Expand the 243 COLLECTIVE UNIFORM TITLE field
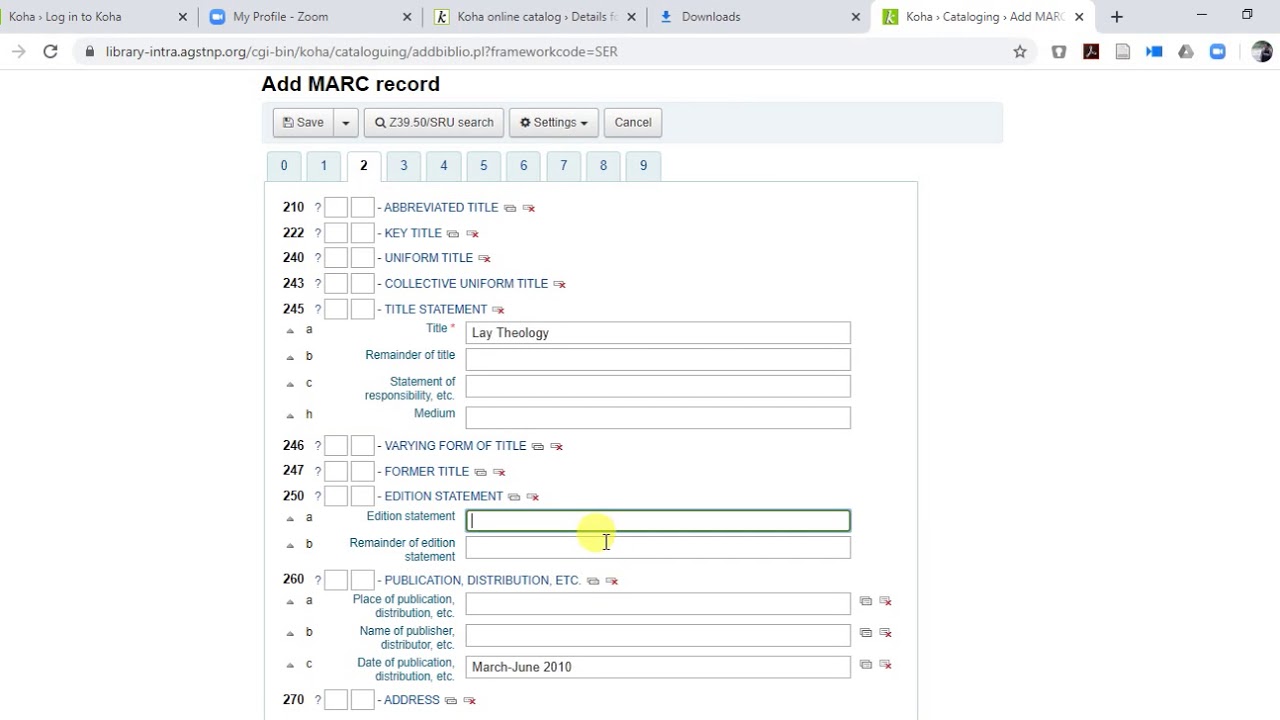This screenshot has width=1280, height=720. pos(466,284)
